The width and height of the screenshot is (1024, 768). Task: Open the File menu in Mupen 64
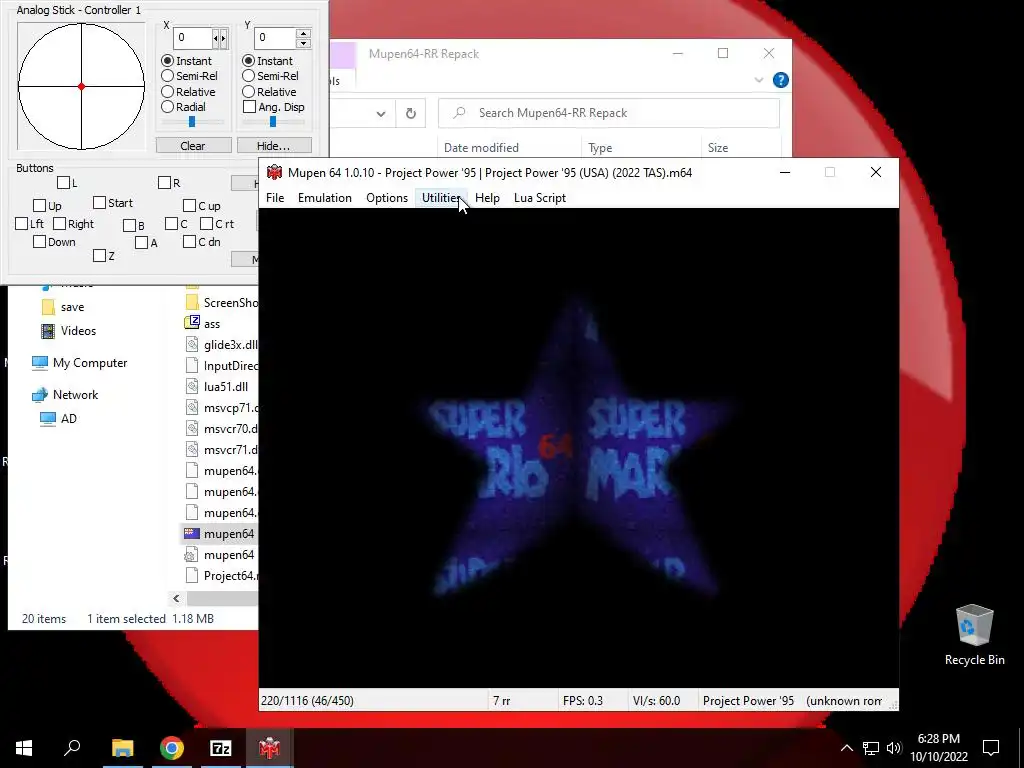(275, 198)
